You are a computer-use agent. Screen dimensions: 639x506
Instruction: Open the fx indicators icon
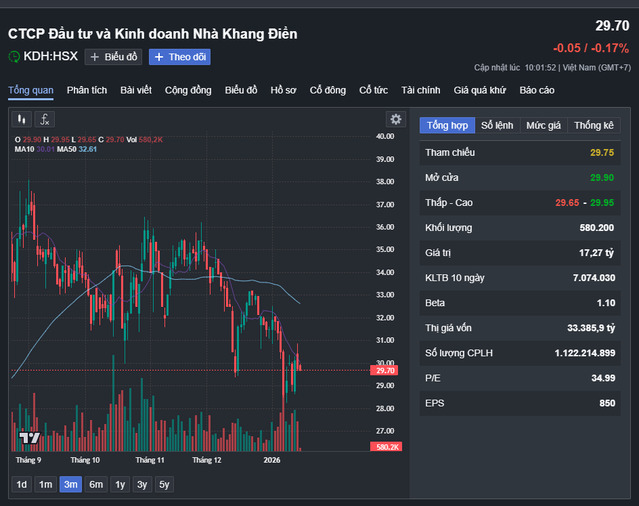(44, 119)
